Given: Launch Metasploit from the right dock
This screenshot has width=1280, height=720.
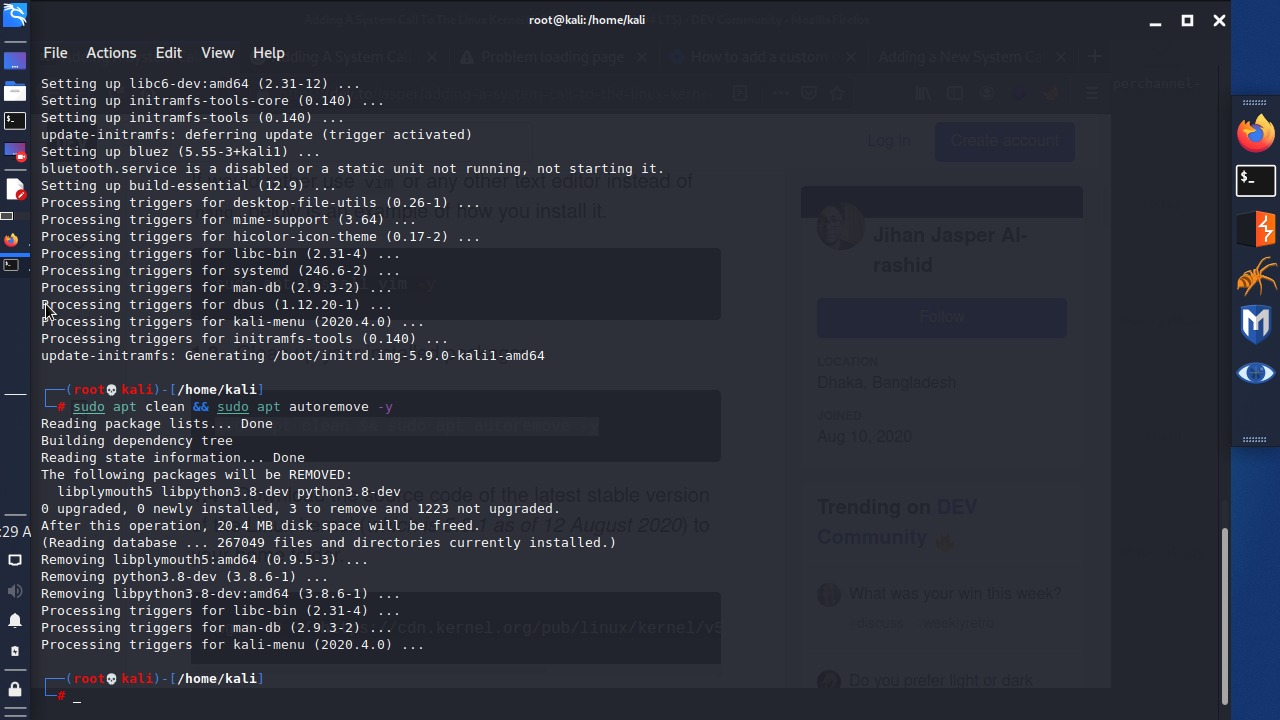Looking at the screenshot, I should point(1256,325).
